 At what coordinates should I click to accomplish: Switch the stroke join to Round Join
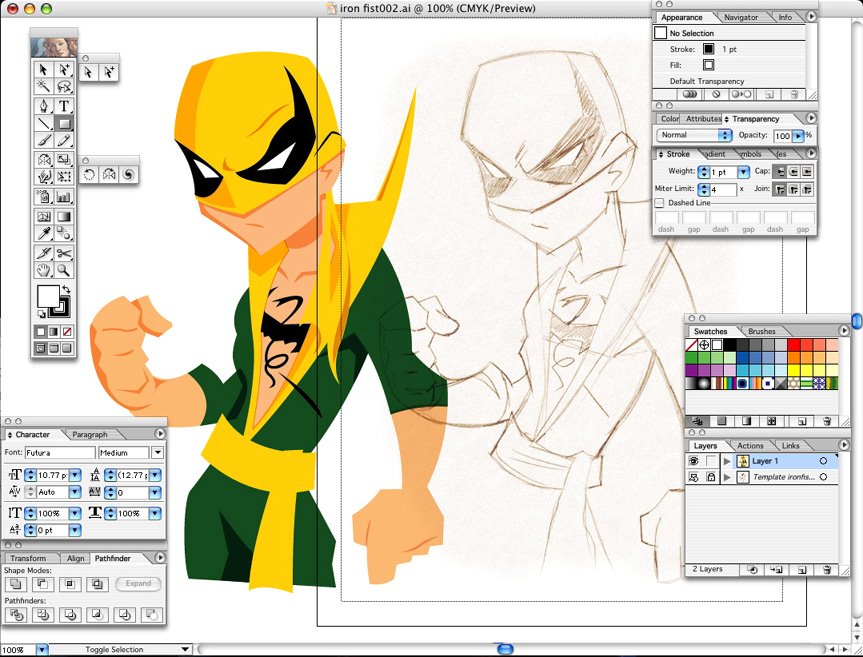pos(793,189)
